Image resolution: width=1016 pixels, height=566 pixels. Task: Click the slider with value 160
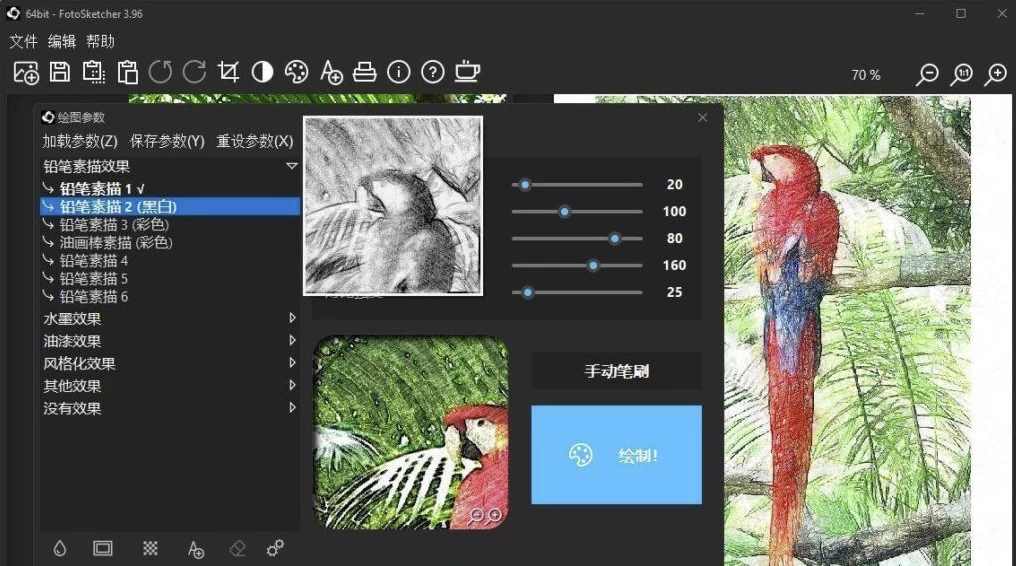point(593,265)
